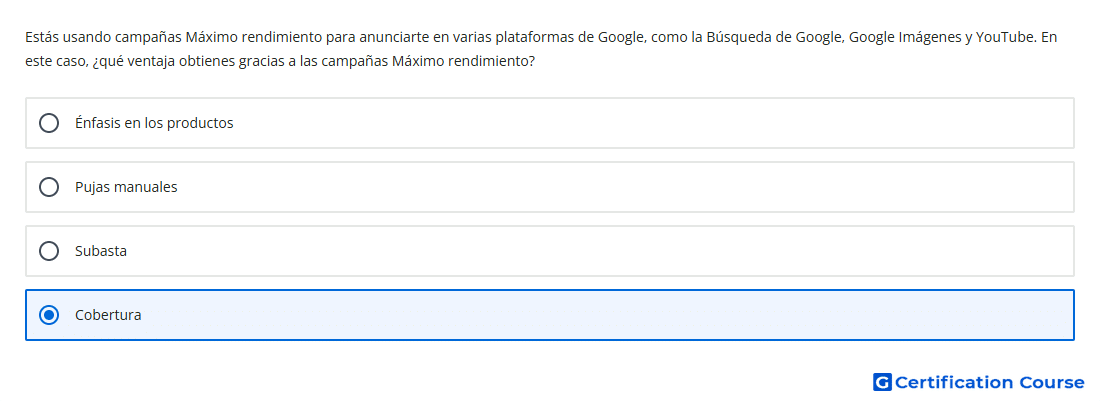The image size is (1100, 401).
Task: Open the Certification Course link text
Action: point(989,382)
